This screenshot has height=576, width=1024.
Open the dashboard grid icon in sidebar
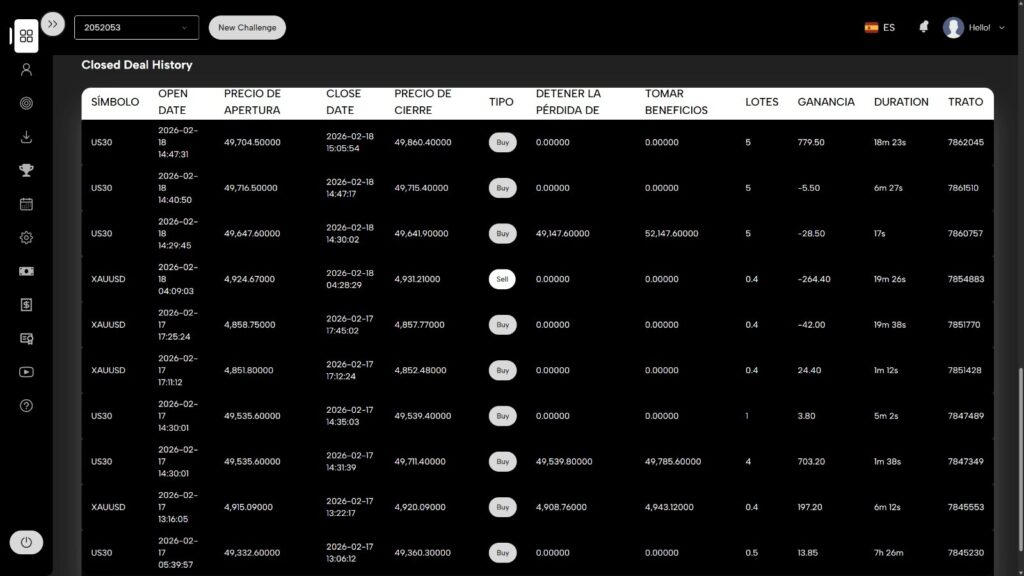click(26, 36)
